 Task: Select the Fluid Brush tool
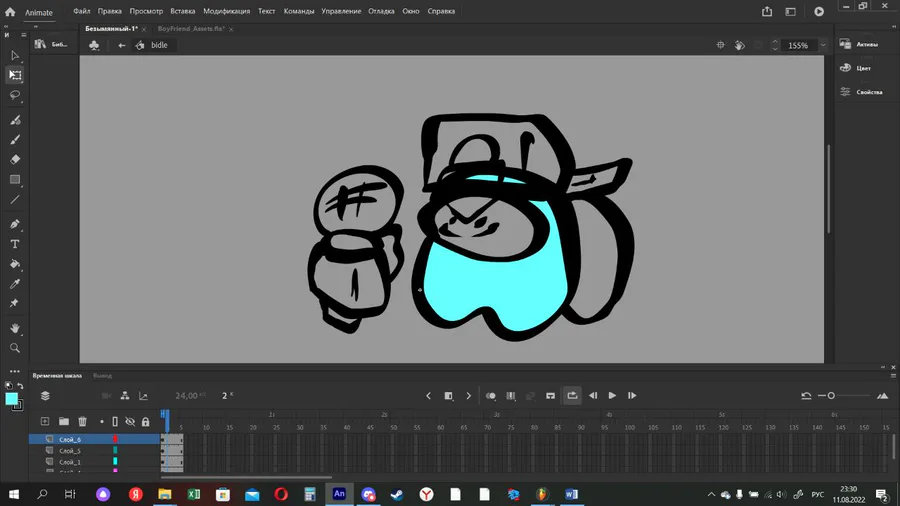[x=15, y=120]
